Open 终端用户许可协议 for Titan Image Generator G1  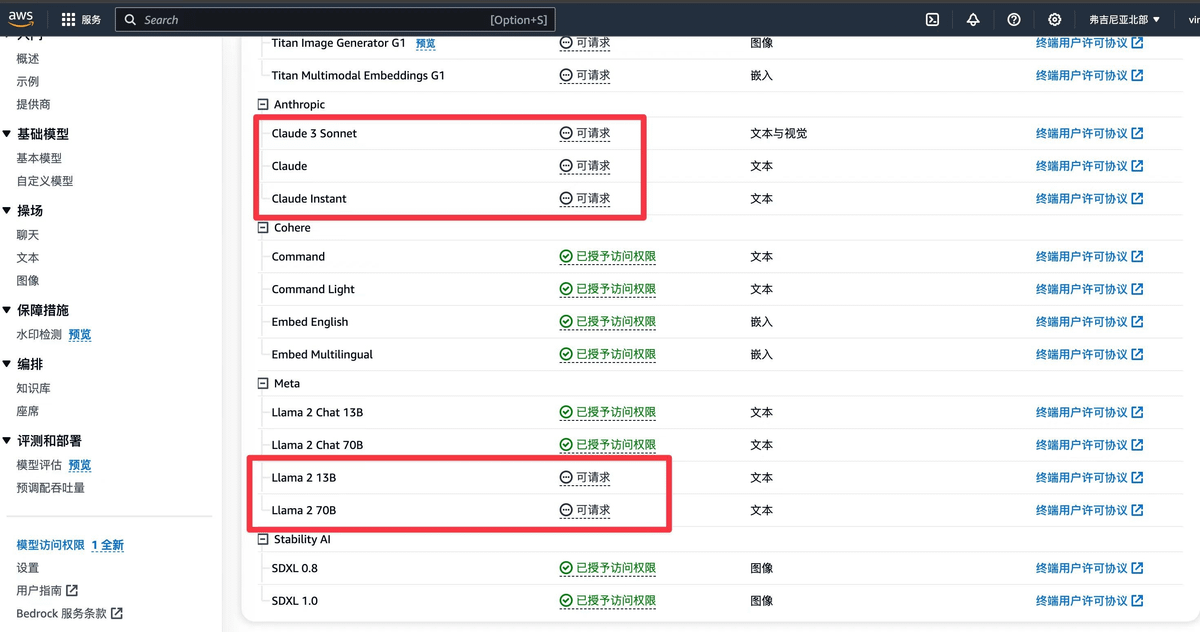(1090, 44)
